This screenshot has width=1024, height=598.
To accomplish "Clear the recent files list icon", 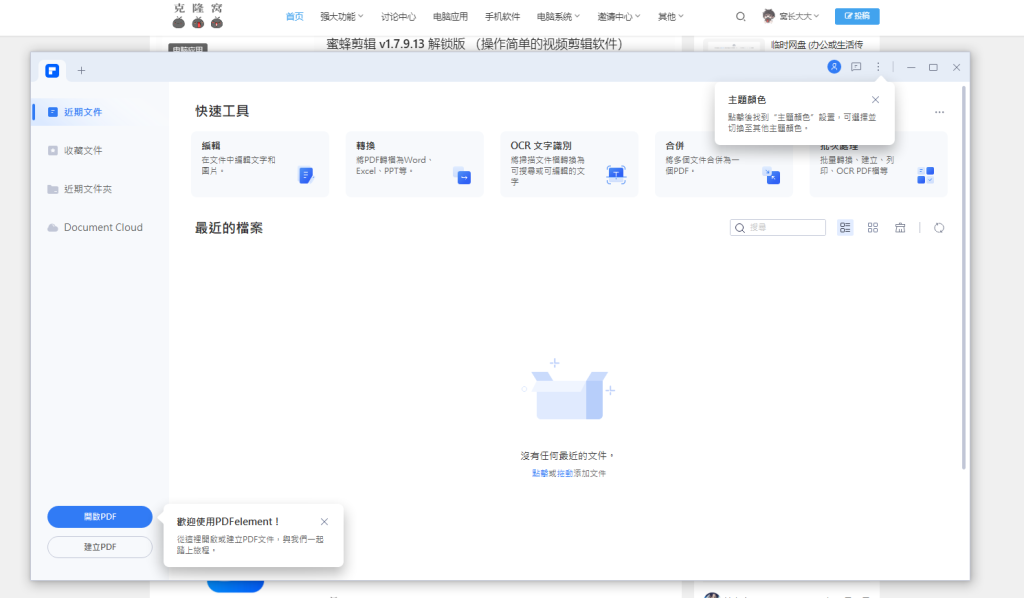I will pos(900,228).
